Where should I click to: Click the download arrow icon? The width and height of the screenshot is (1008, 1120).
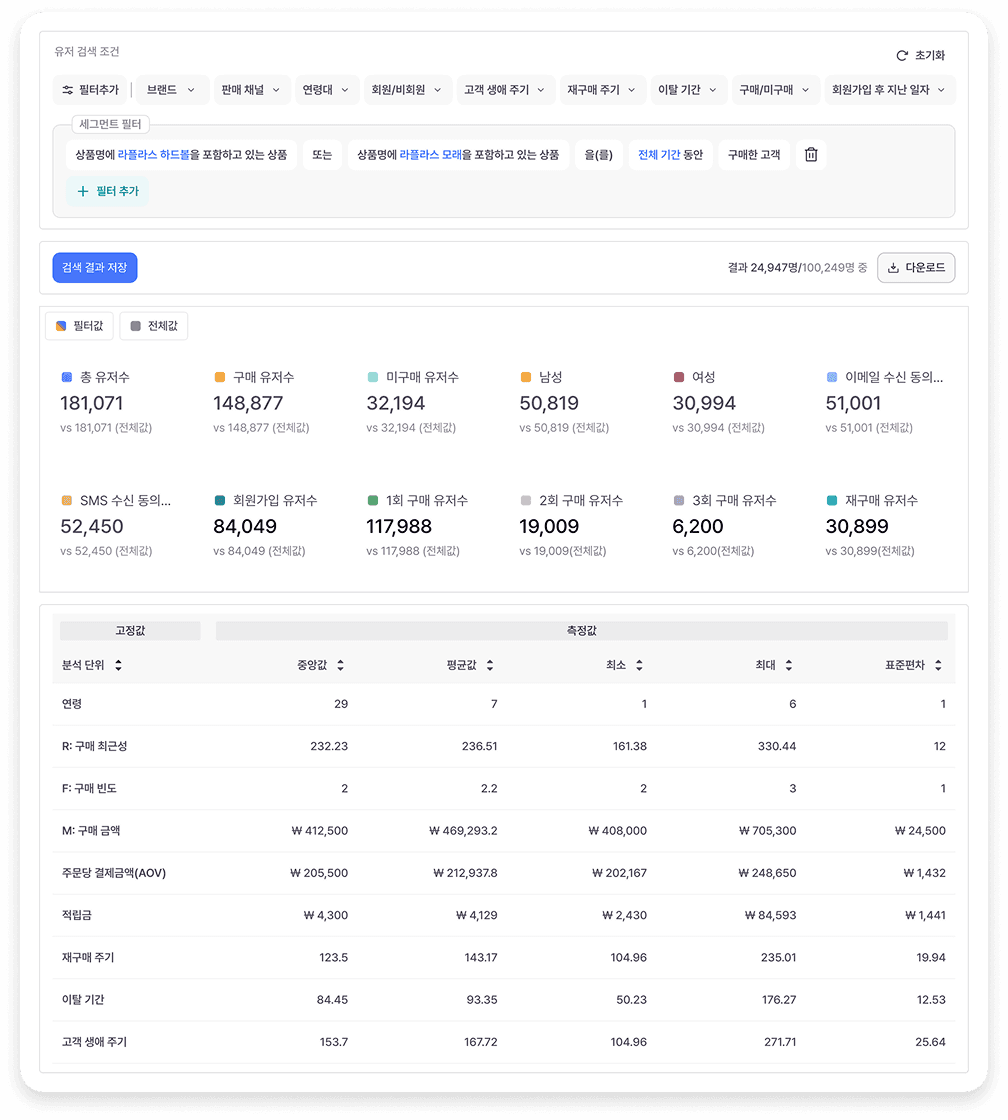(893, 268)
